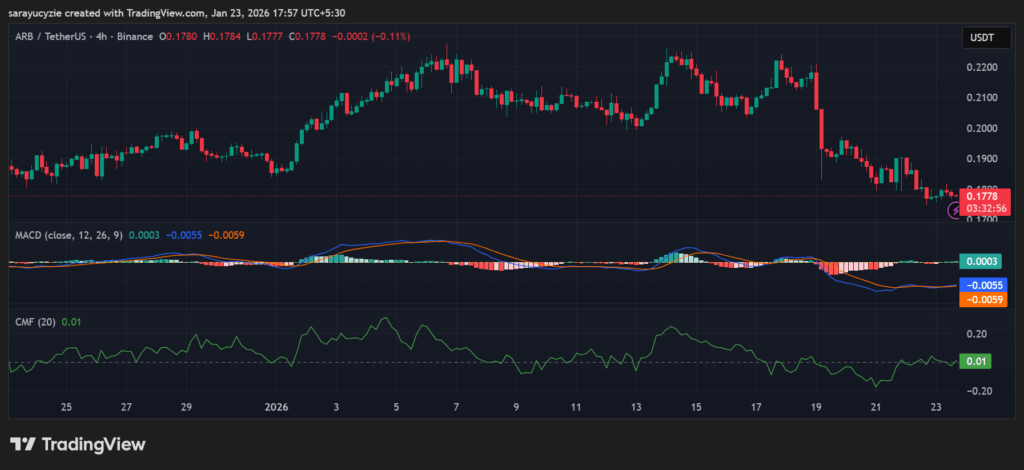Click the -0.20 CMF scale label
The height and width of the screenshot is (470, 1024).
pos(977,391)
